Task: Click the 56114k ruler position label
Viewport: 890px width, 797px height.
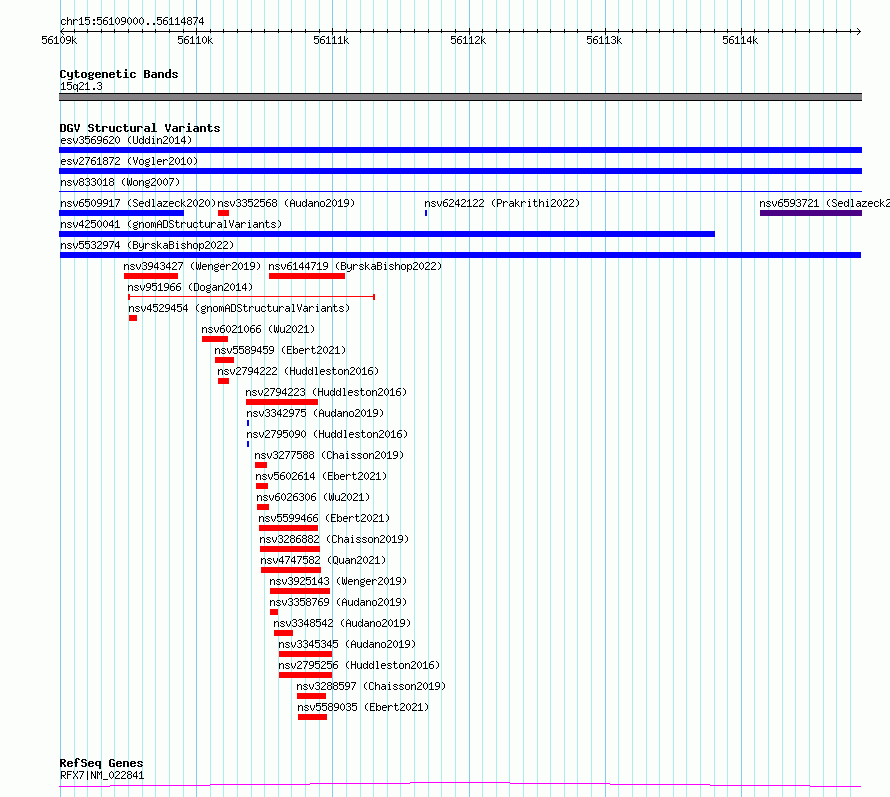Action: [x=740, y=40]
